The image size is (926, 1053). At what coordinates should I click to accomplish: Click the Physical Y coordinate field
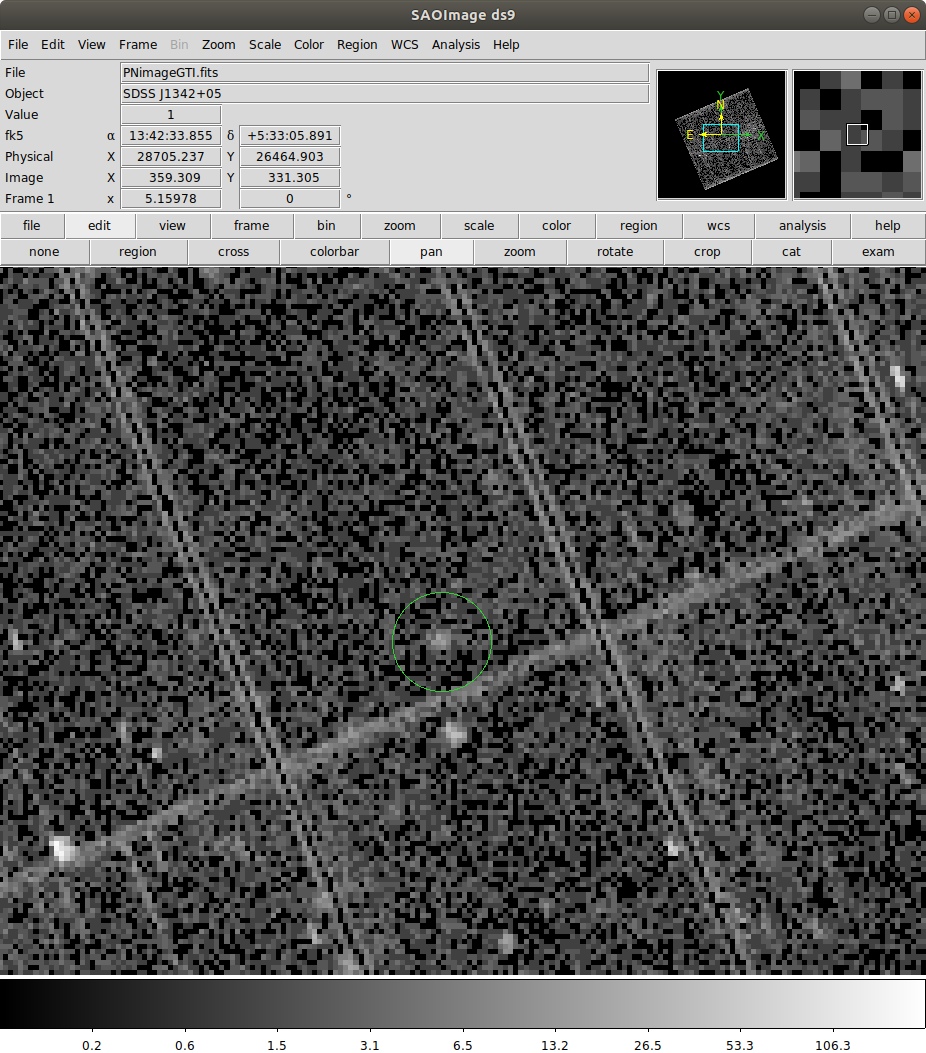(x=290, y=156)
